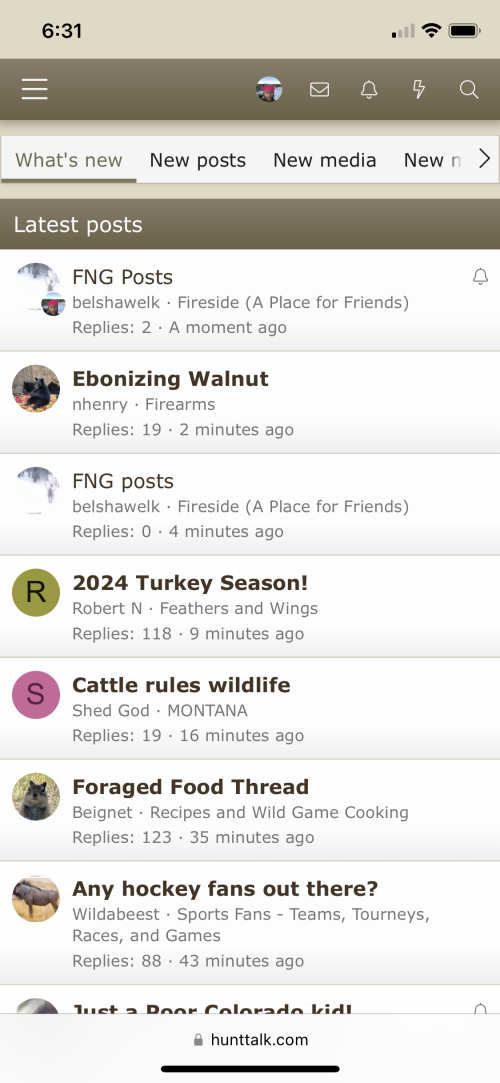
Task: Open the lightning bolt what's new icon
Action: tap(419, 89)
